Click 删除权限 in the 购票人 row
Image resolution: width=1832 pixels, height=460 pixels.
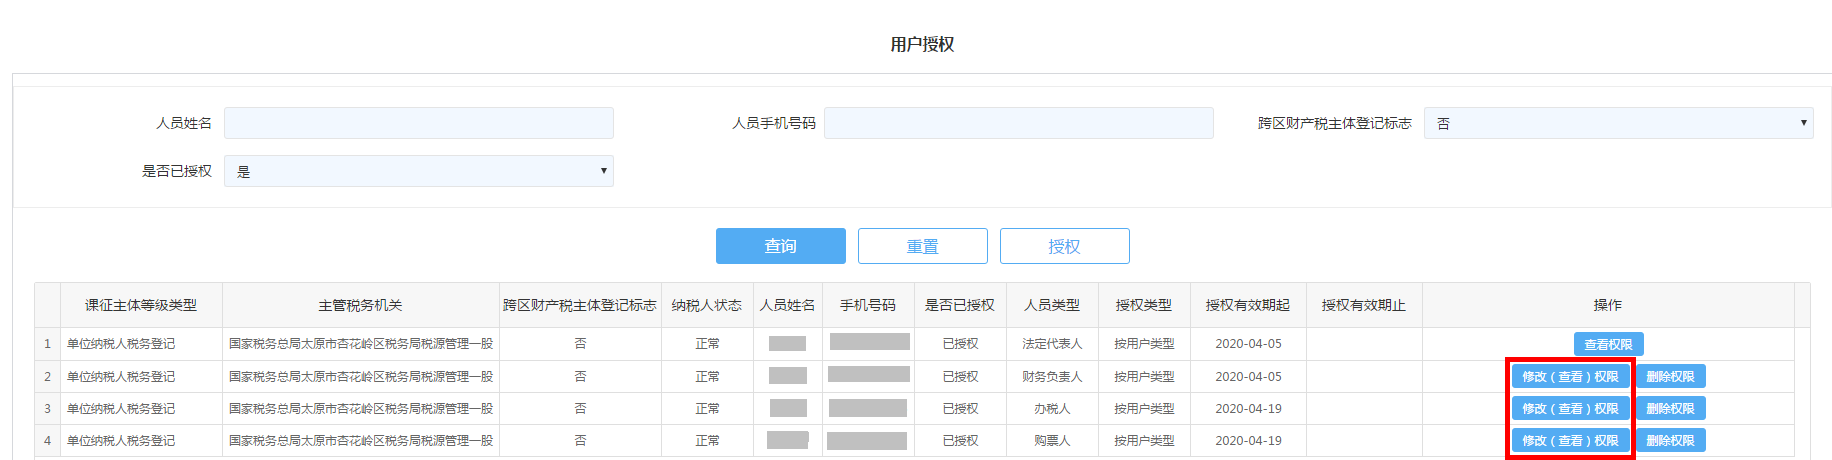(x=1670, y=441)
